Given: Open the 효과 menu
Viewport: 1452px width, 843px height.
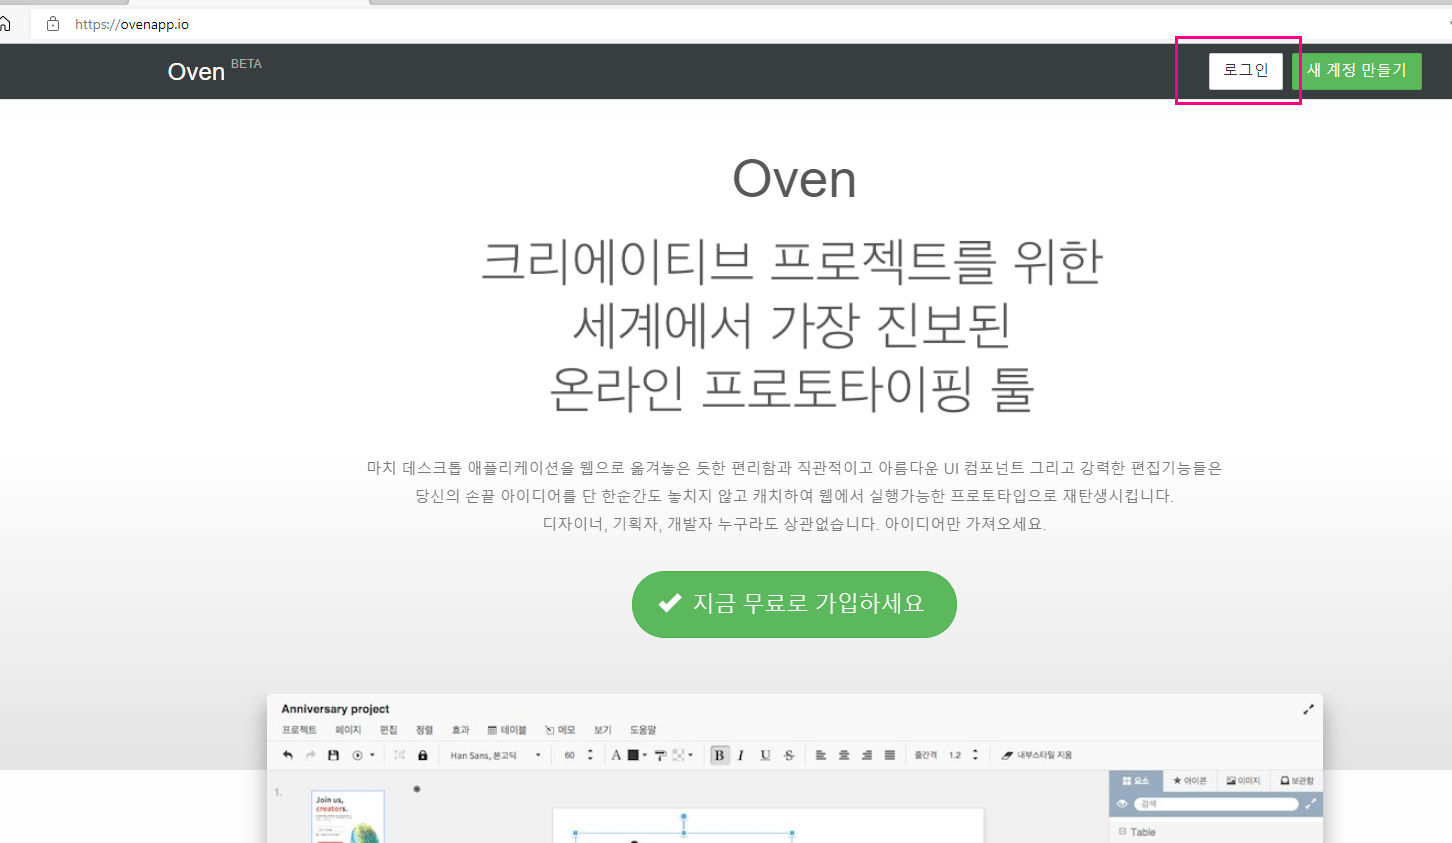Looking at the screenshot, I should [461, 730].
